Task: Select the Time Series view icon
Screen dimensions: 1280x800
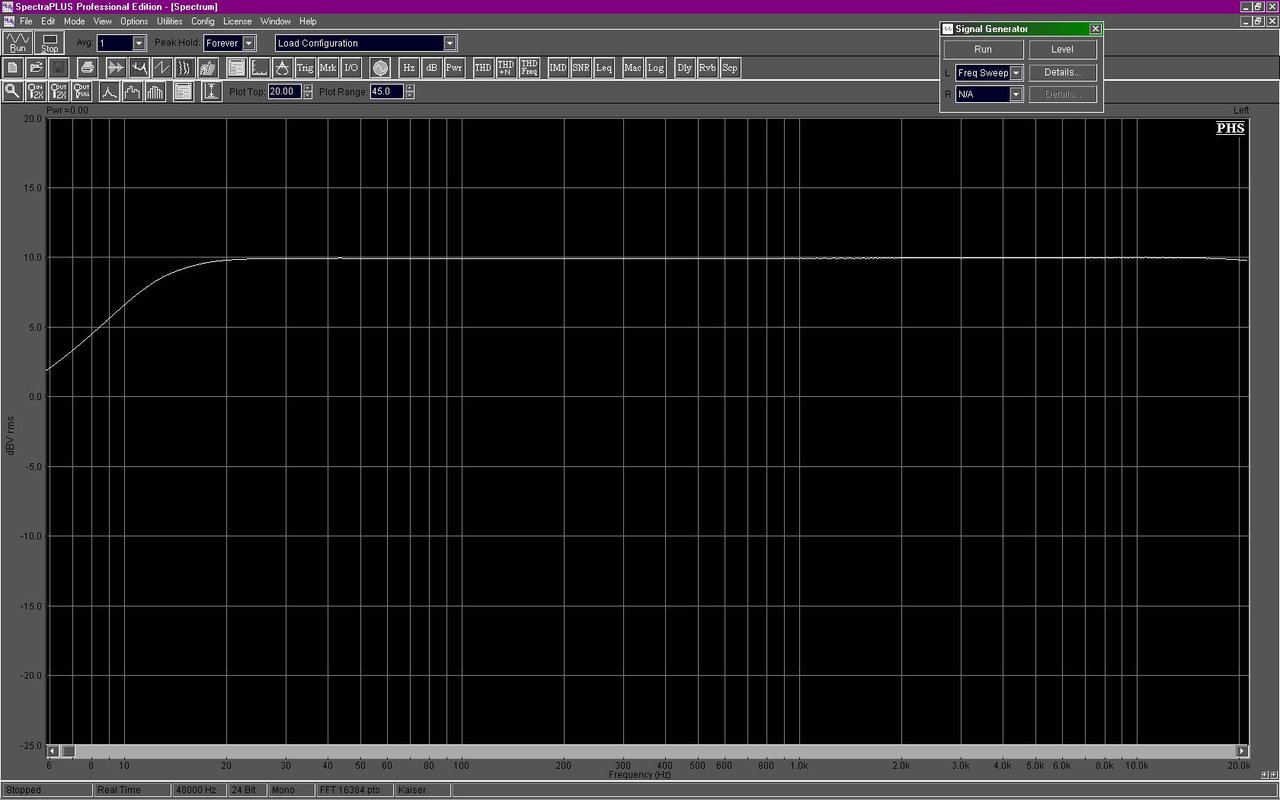Action: pos(115,68)
